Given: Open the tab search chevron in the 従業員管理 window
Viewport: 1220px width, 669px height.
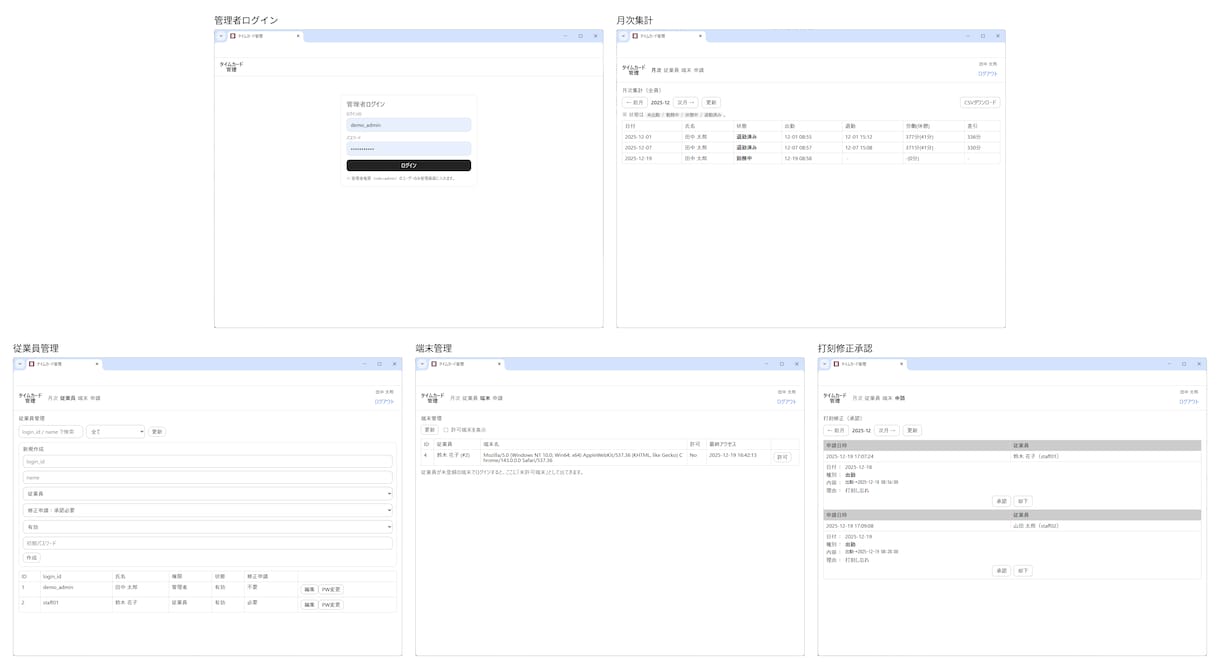Looking at the screenshot, I should pos(20,364).
